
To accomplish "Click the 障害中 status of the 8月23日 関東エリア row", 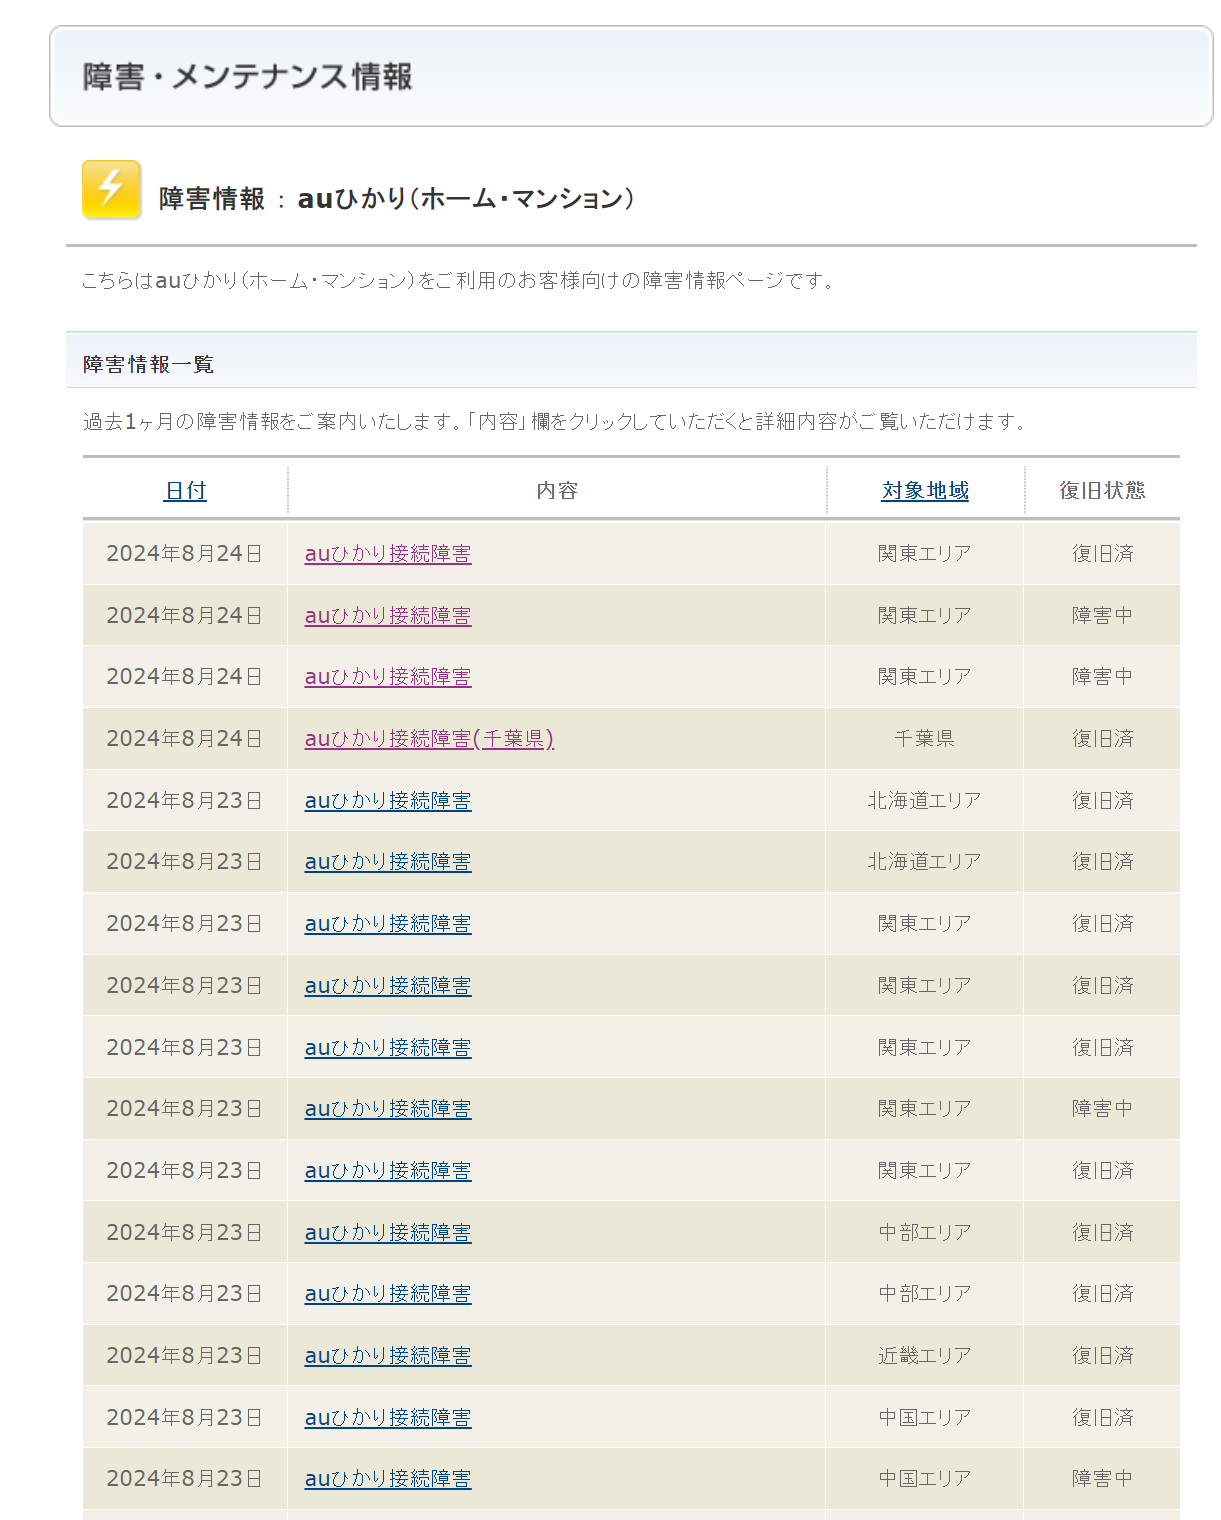I will [x=1102, y=1108].
